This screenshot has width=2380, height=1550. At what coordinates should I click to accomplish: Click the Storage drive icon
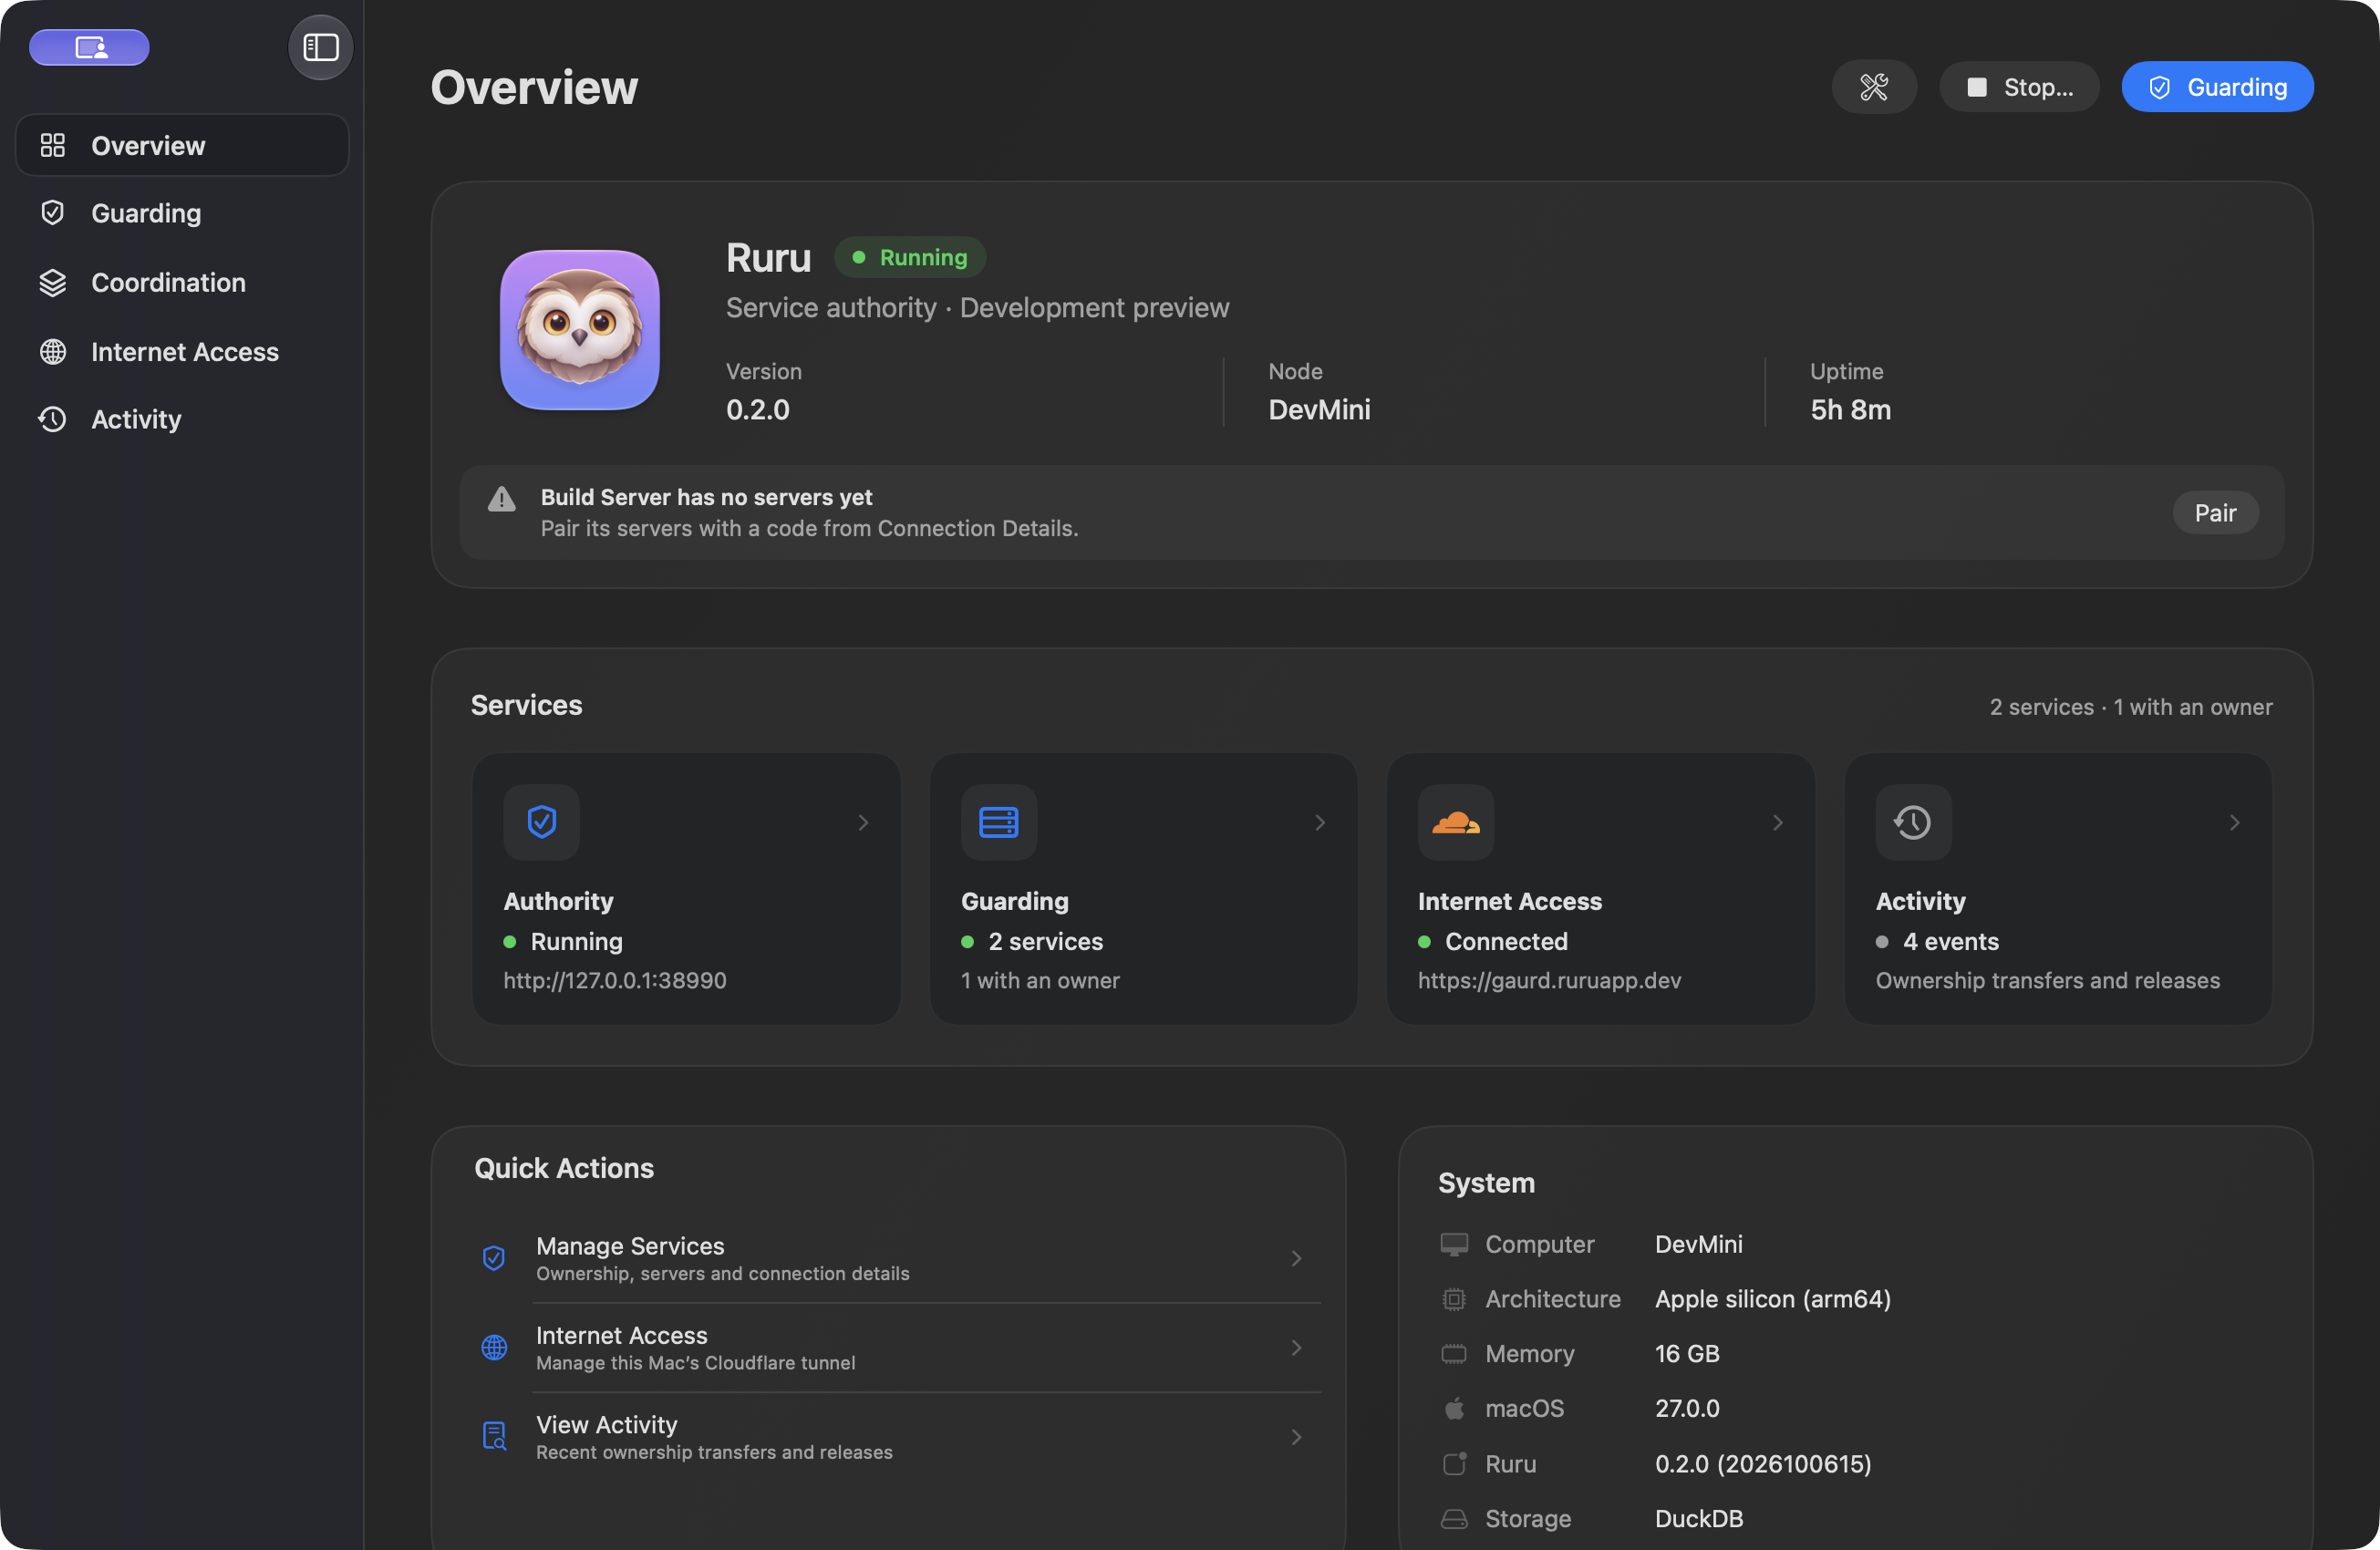(1453, 1519)
